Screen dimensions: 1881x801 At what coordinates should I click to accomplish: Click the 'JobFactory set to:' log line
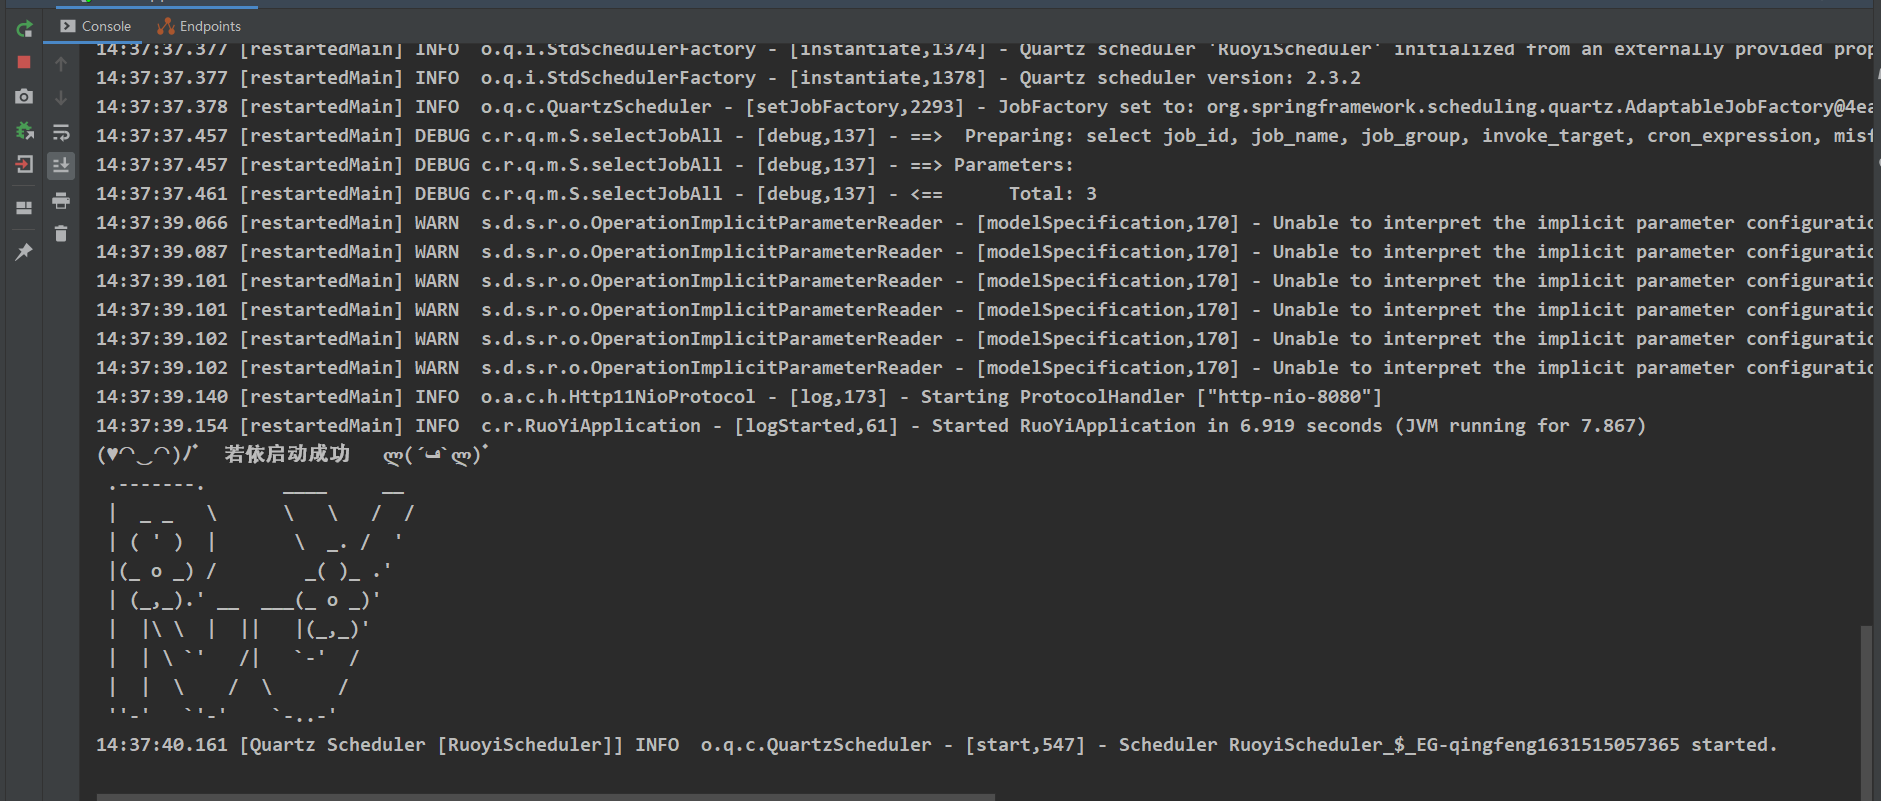(984, 107)
